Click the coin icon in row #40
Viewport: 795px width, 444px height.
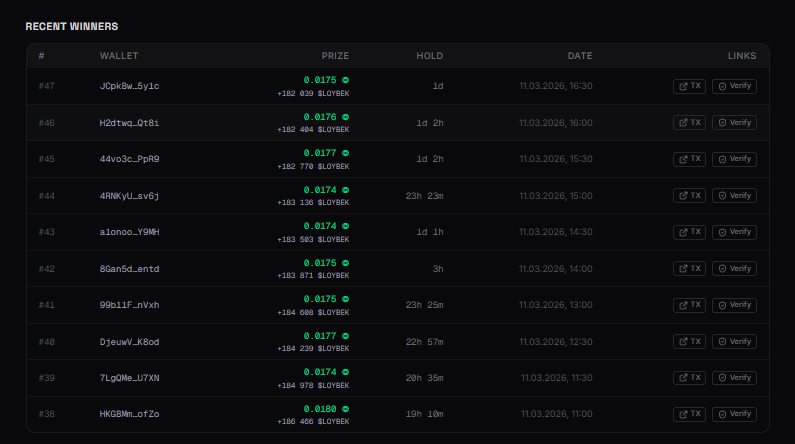345,336
